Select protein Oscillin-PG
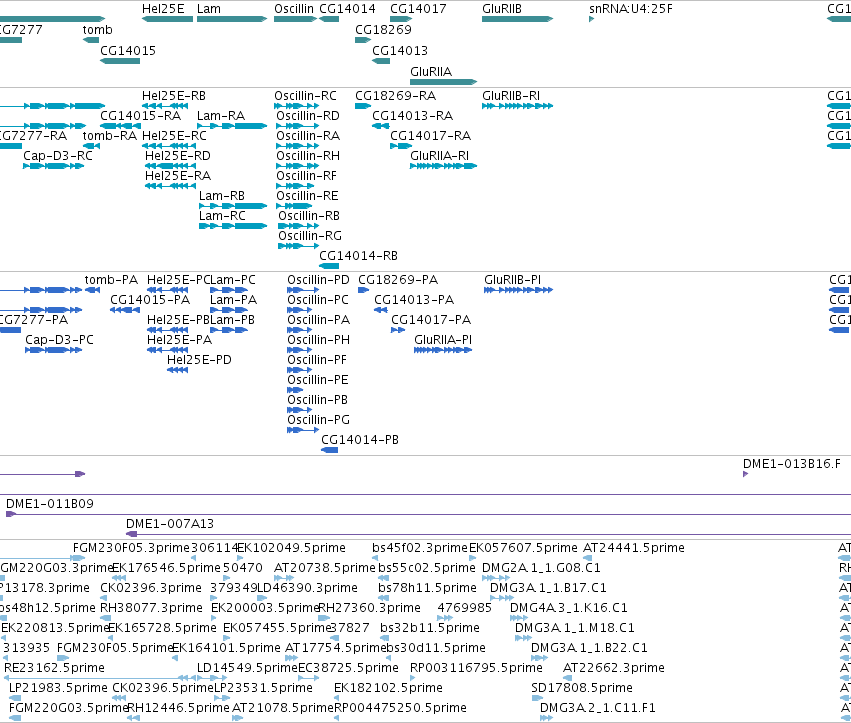This screenshot has height=723, width=851. [303, 430]
